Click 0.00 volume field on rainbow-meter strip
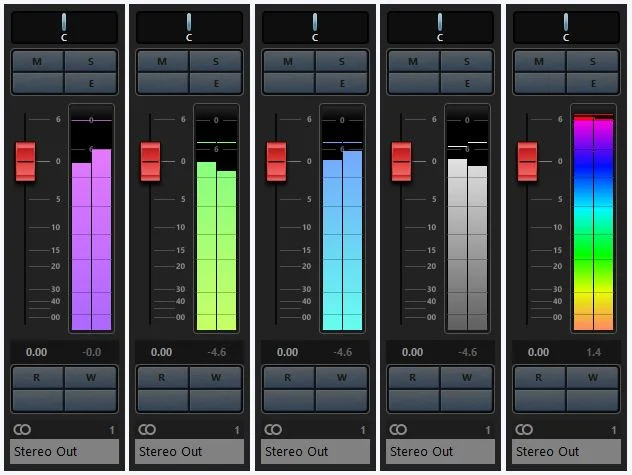The height and width of the screenshot is (475, 632). tap(538, 352)
